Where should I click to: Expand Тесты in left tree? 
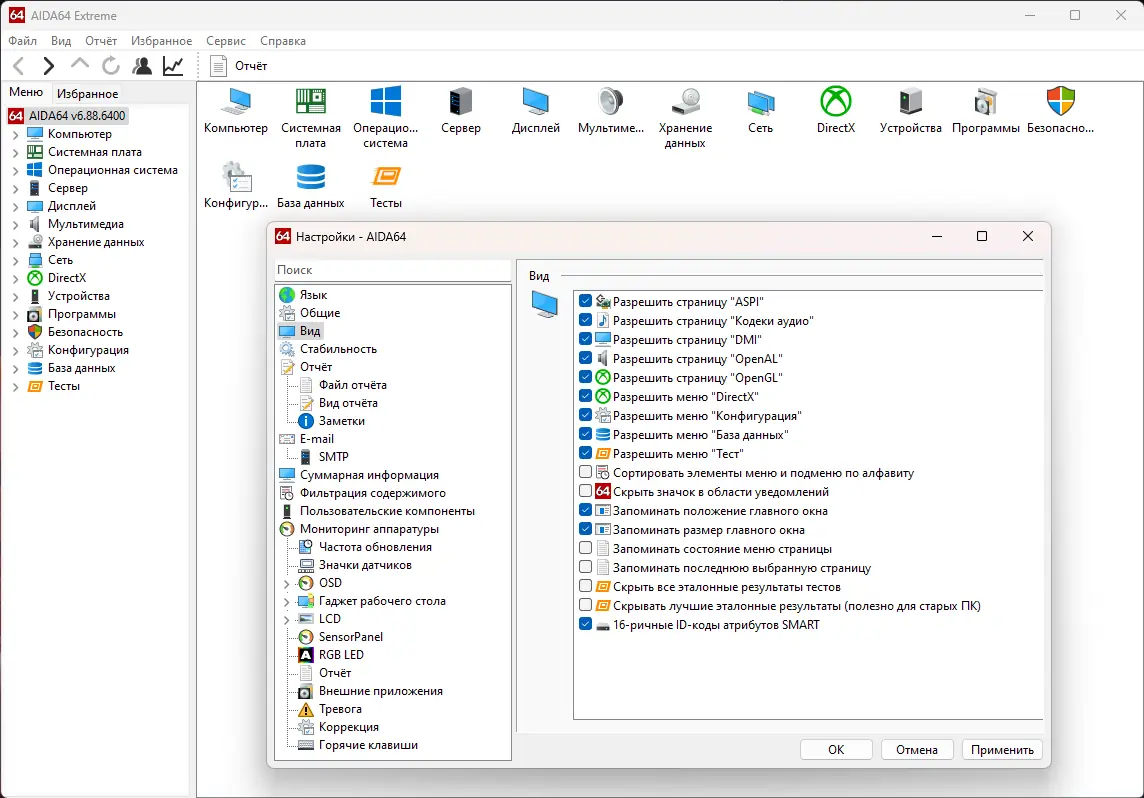click(15, 387)
